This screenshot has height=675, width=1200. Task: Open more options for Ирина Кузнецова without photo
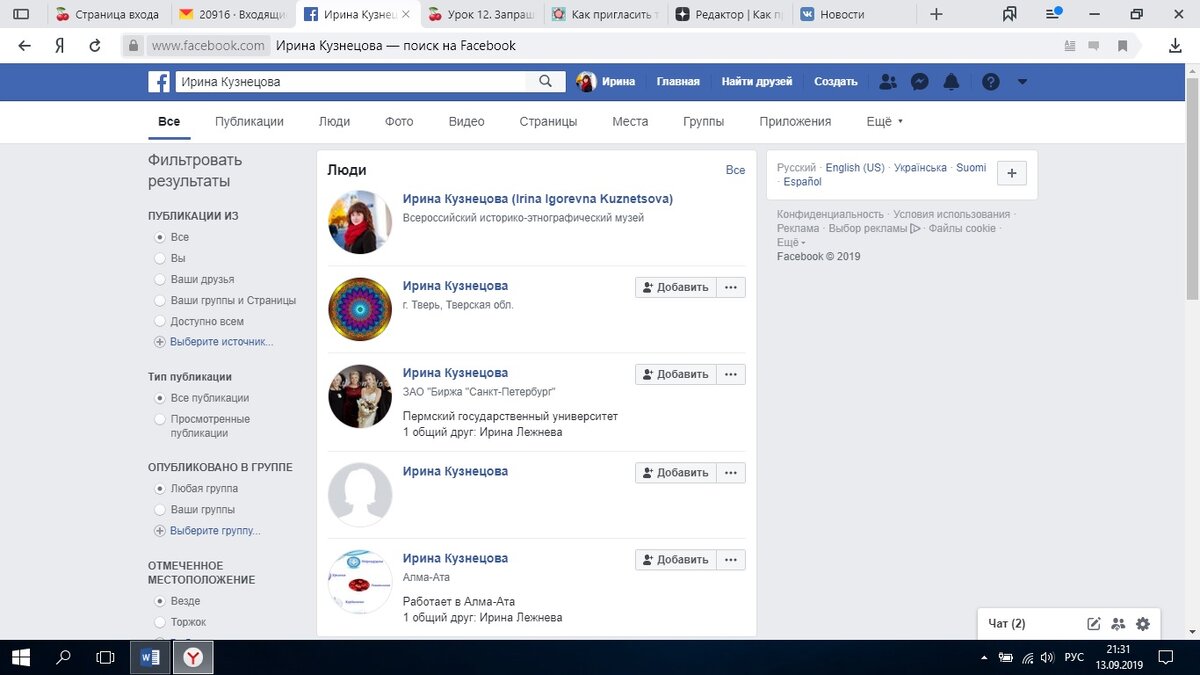(730, 473)
